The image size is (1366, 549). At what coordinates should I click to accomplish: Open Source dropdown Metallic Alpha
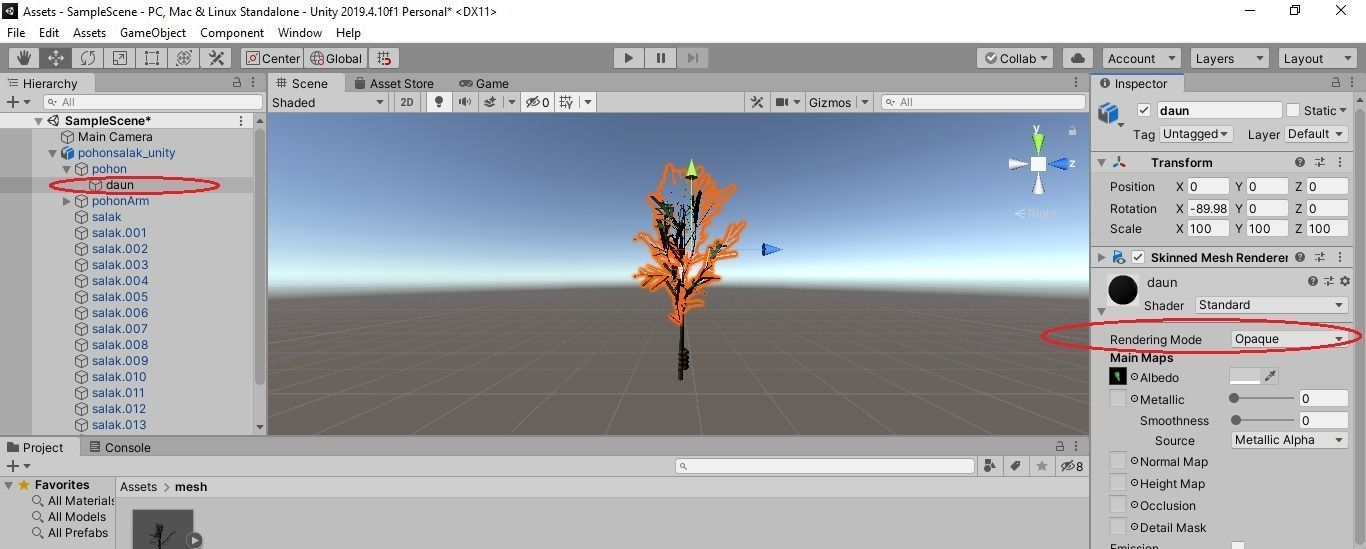1289,440
